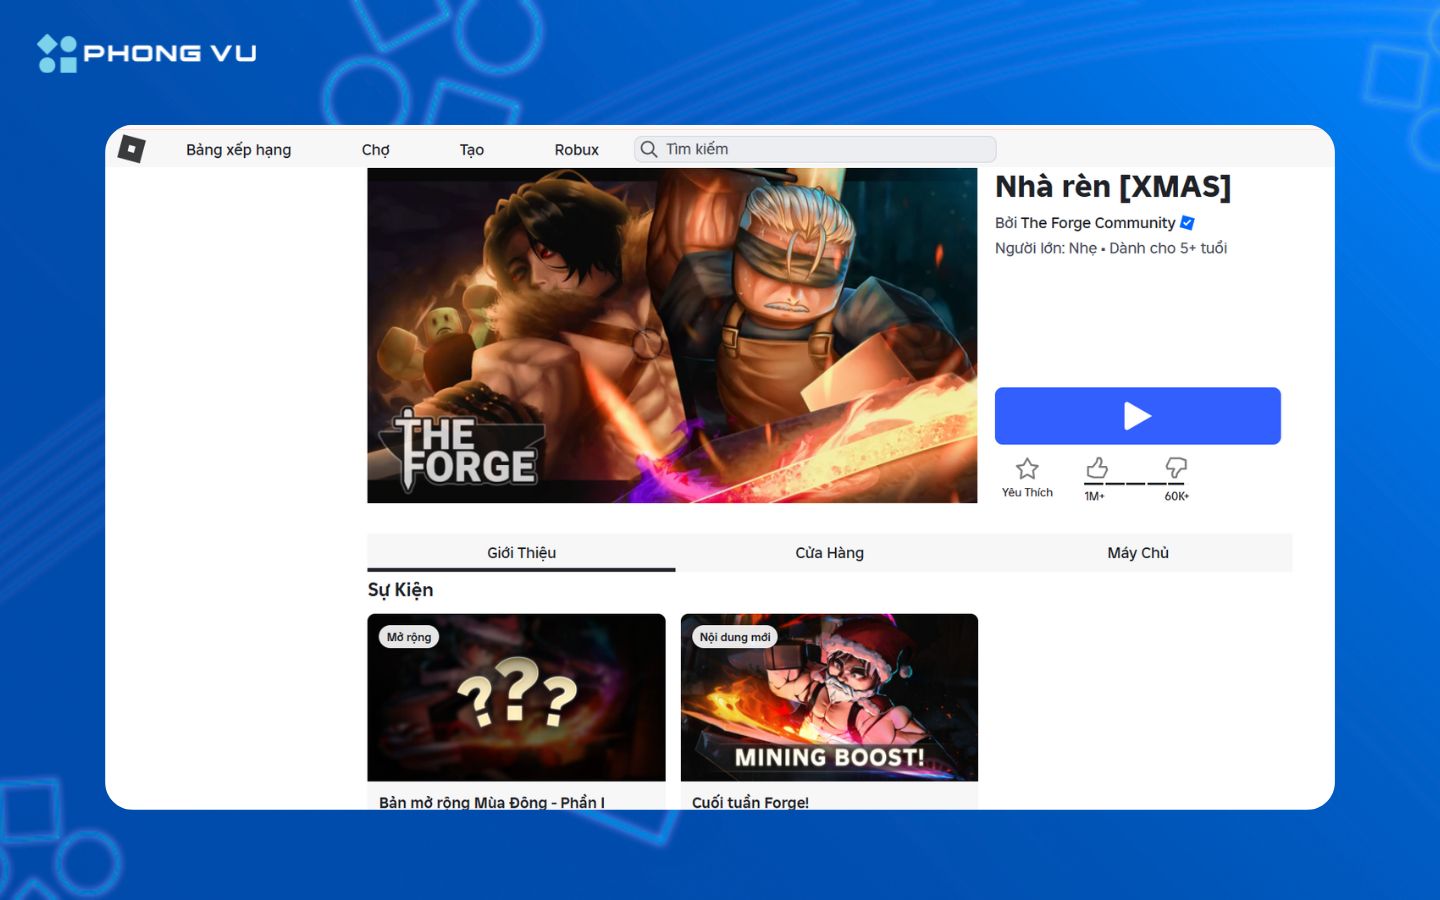Click the Sự Kiện heading
This screenshot has height=900, width=1440.
[400, 590]
